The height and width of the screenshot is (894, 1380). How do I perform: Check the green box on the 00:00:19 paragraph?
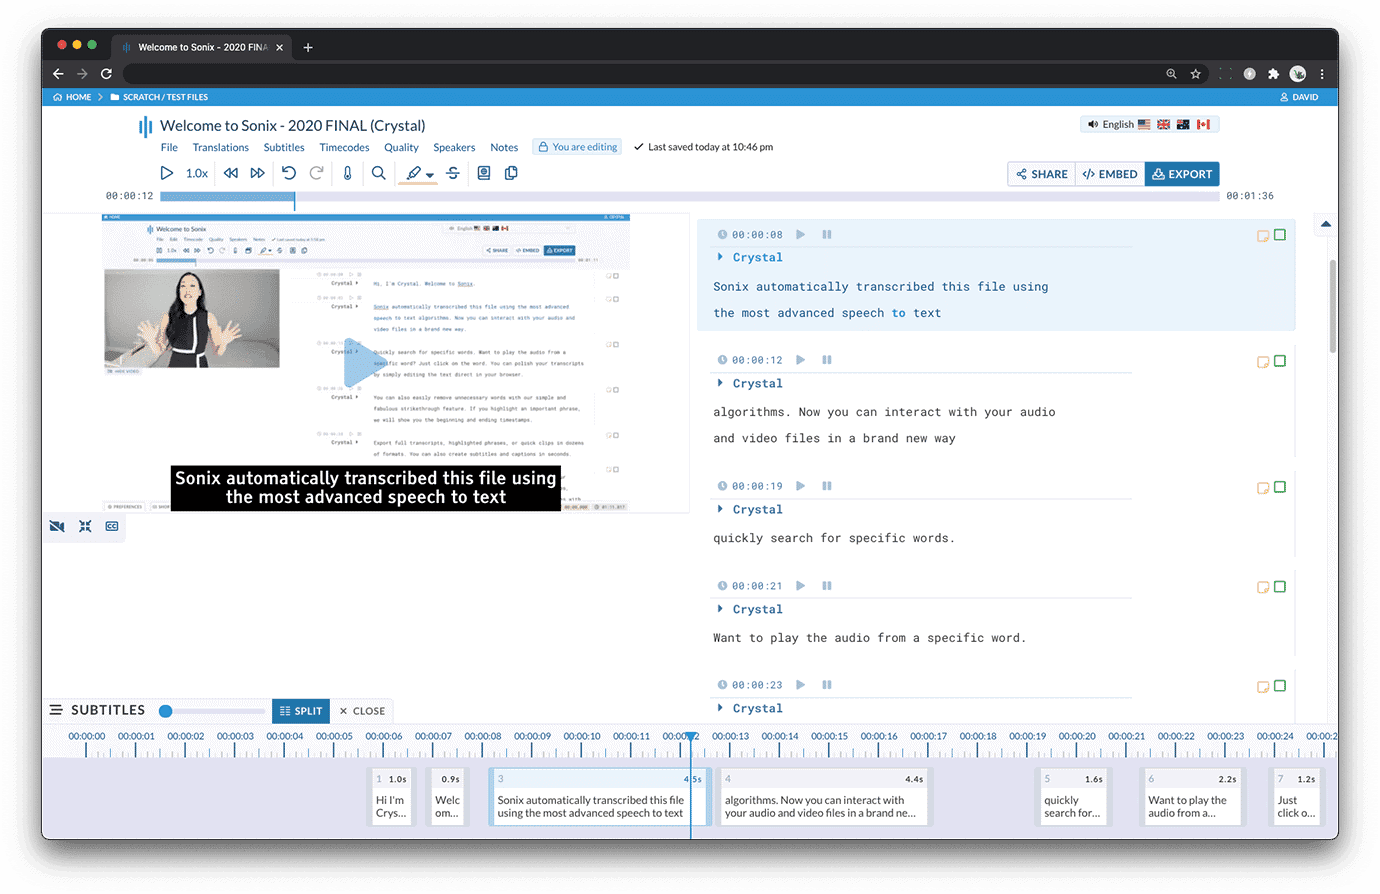1280,487
